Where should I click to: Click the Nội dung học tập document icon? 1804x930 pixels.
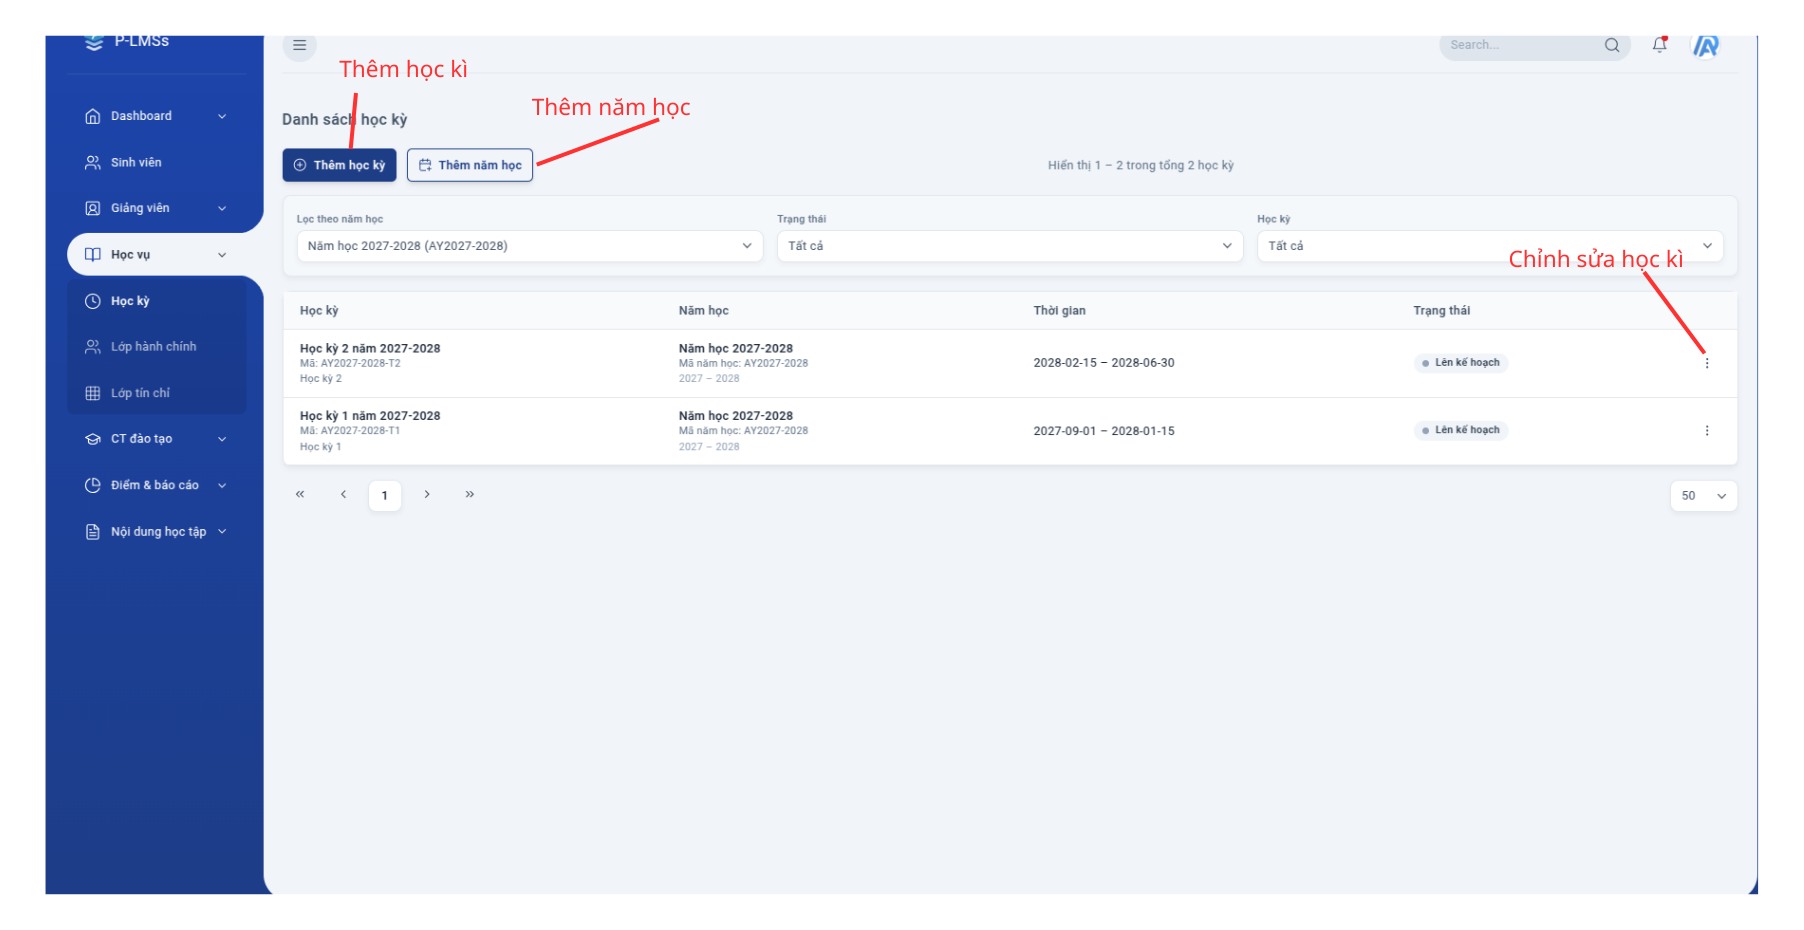click(x=93, y=532)
